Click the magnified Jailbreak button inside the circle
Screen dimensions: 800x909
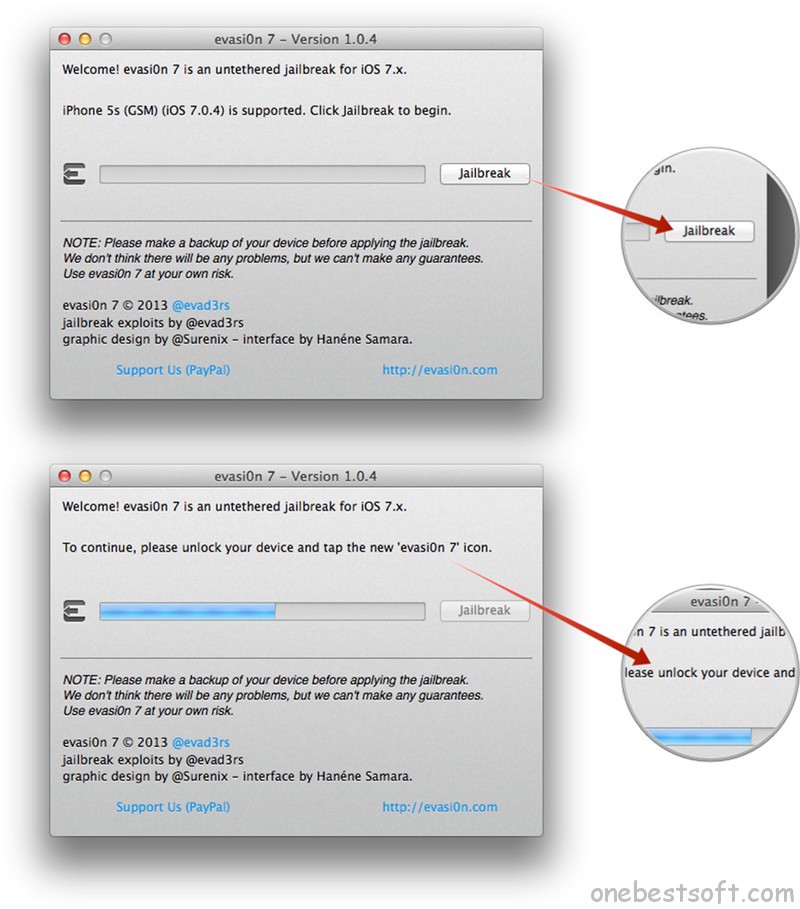(709, 231)
